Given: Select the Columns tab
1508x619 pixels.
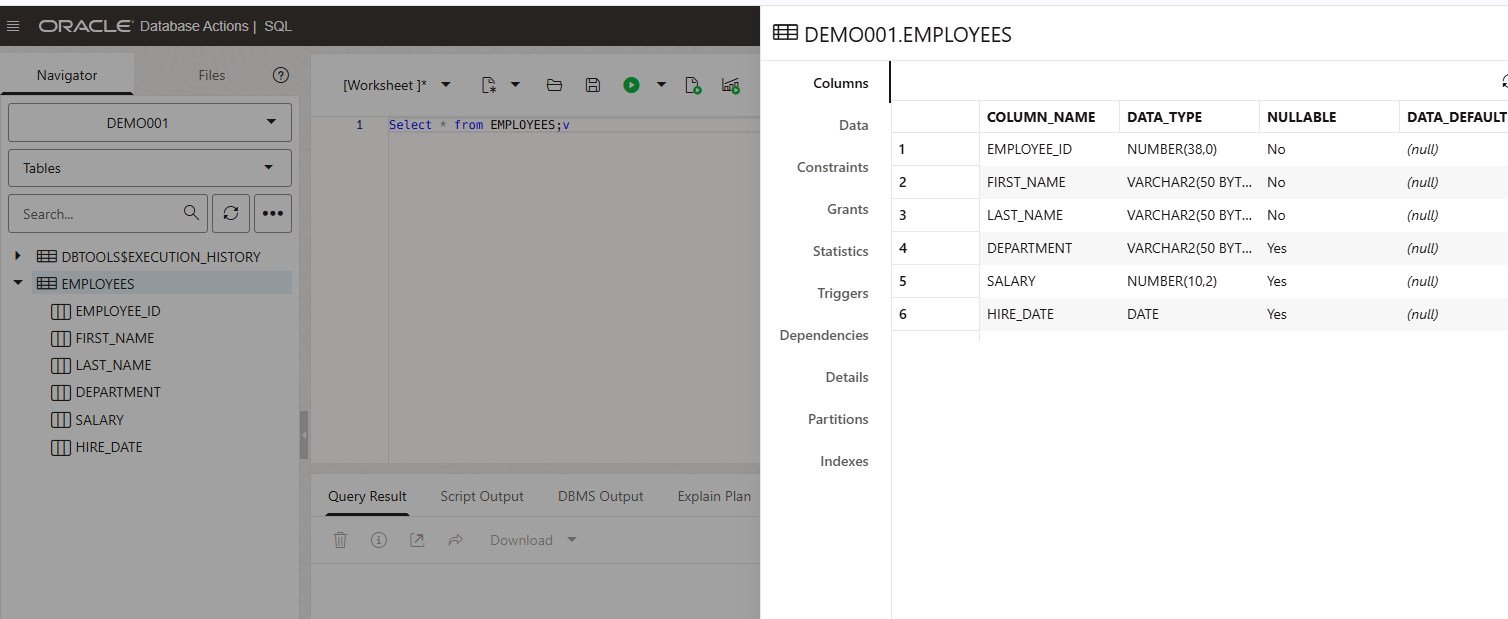Looking at the screenshot, I should (840, 83).
